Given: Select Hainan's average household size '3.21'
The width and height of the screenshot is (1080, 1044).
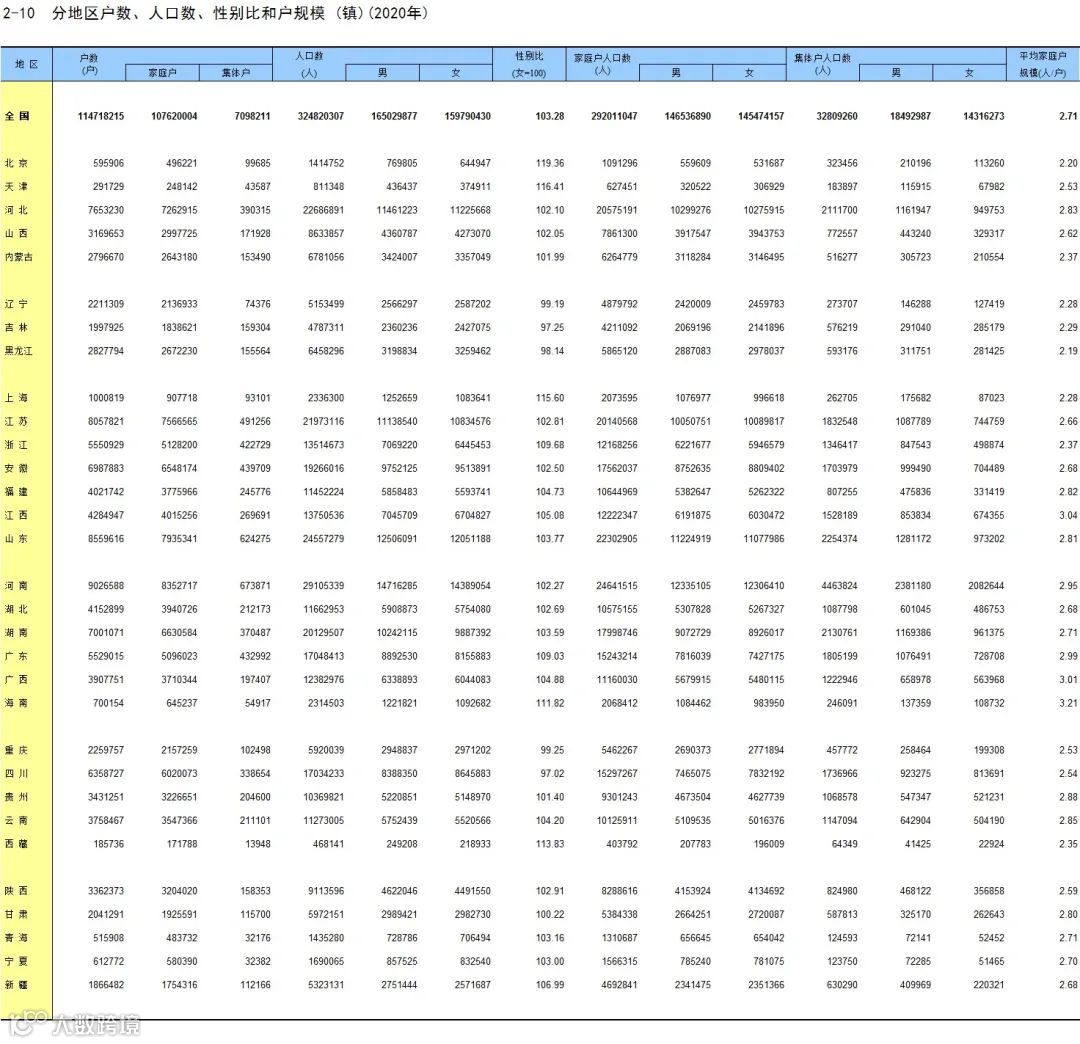Looking at the screenshot, I should (1068, 702).
